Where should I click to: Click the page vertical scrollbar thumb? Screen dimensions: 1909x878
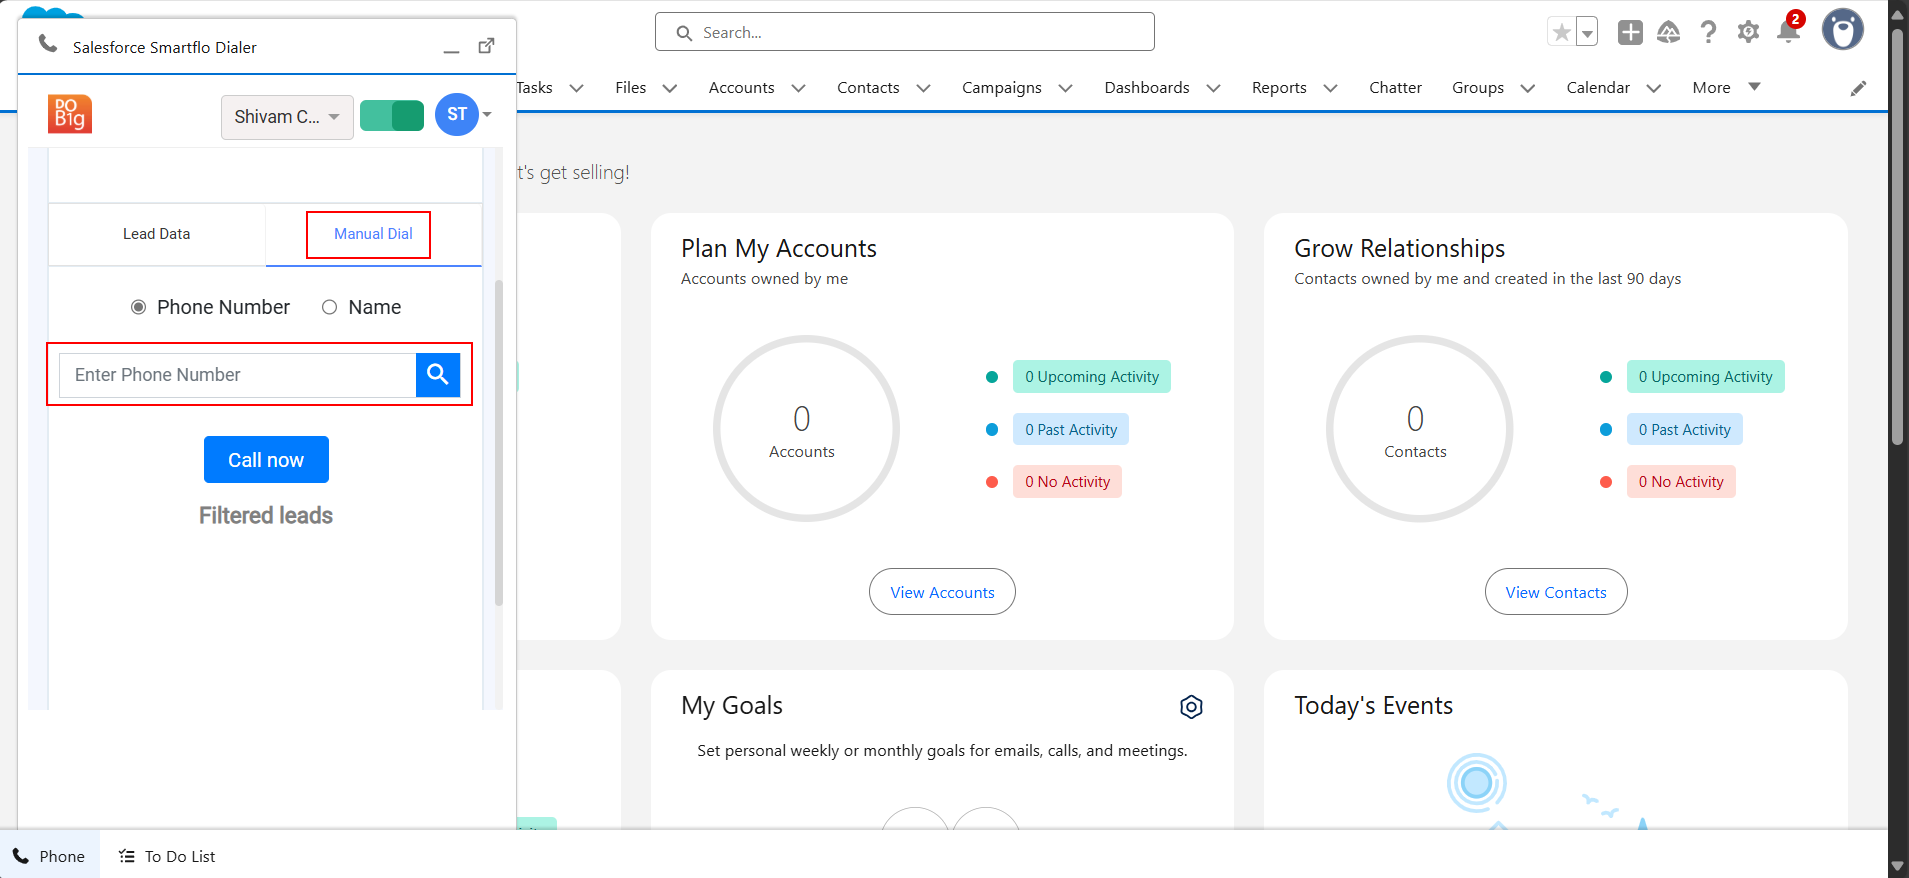click(x=1897, y=236)
